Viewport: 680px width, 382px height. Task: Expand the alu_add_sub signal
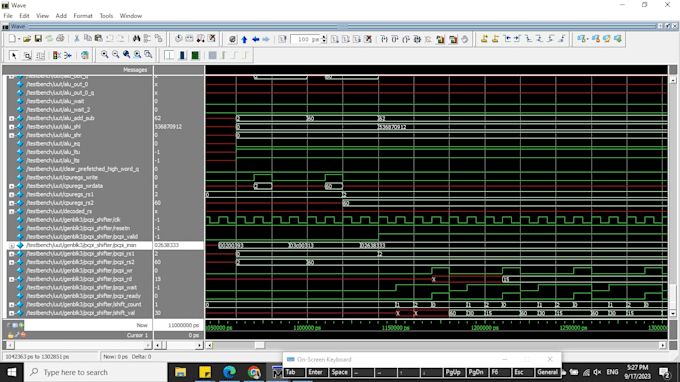pos(11,118)
